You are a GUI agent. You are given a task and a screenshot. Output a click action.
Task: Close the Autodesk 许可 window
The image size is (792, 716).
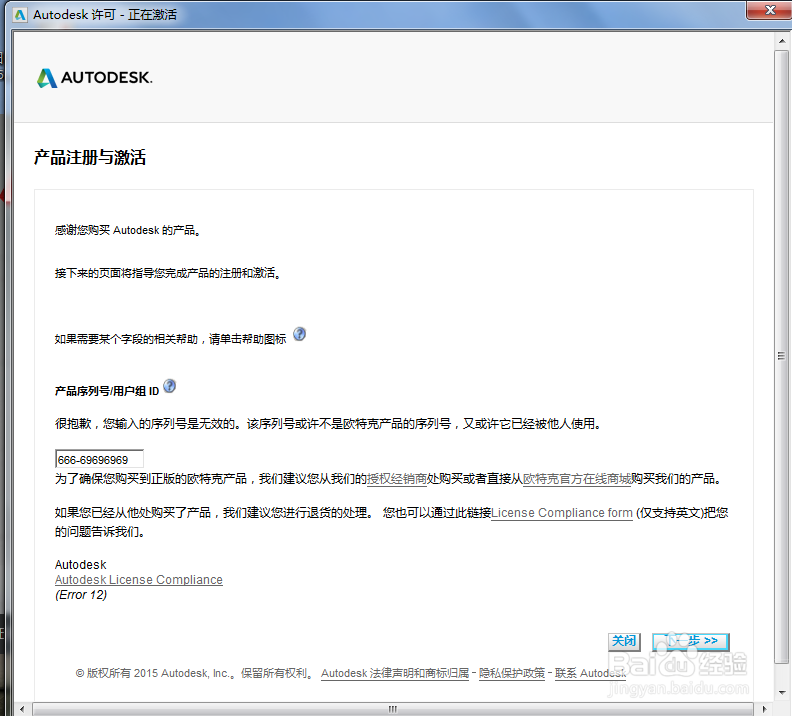[x=769, y=10]
